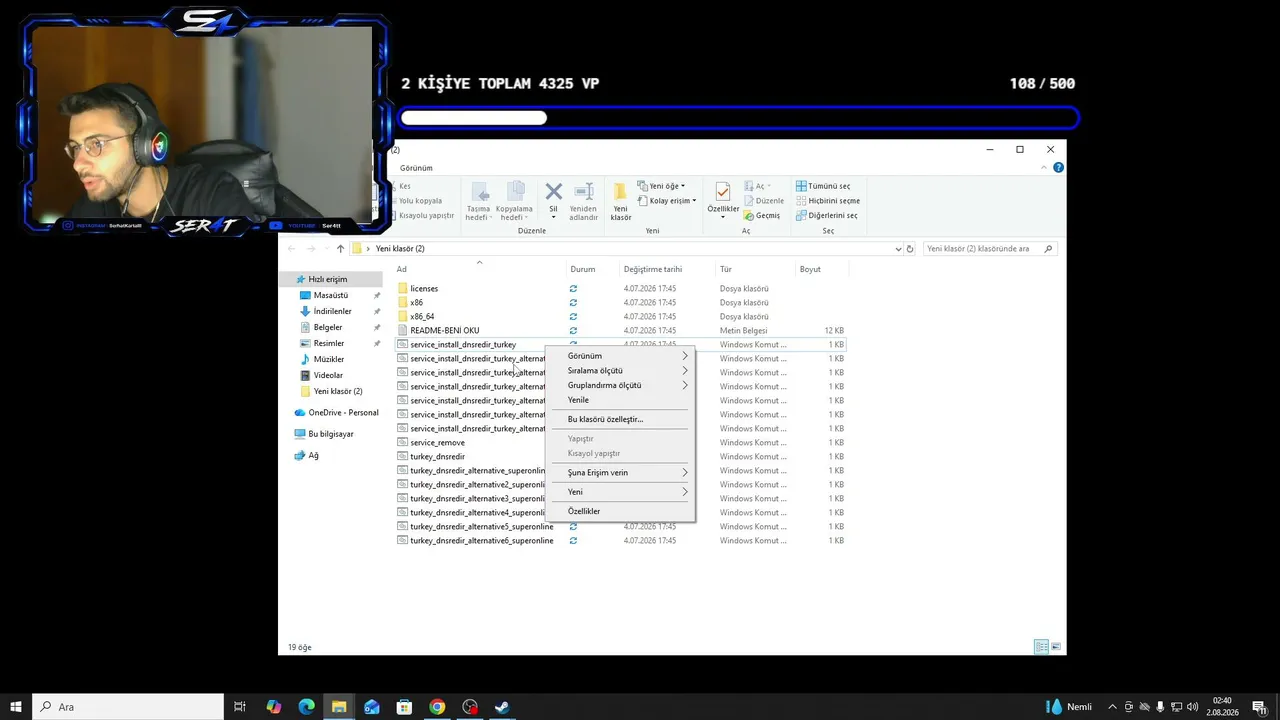The image size is (1280, 720).
Task: Refresh the address bar location
Action: pos(910,249)
